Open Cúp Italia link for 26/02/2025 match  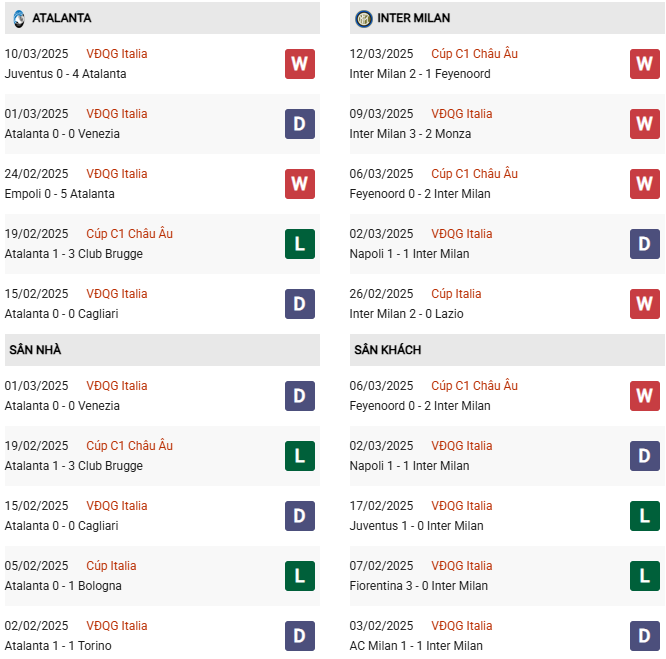456,294
